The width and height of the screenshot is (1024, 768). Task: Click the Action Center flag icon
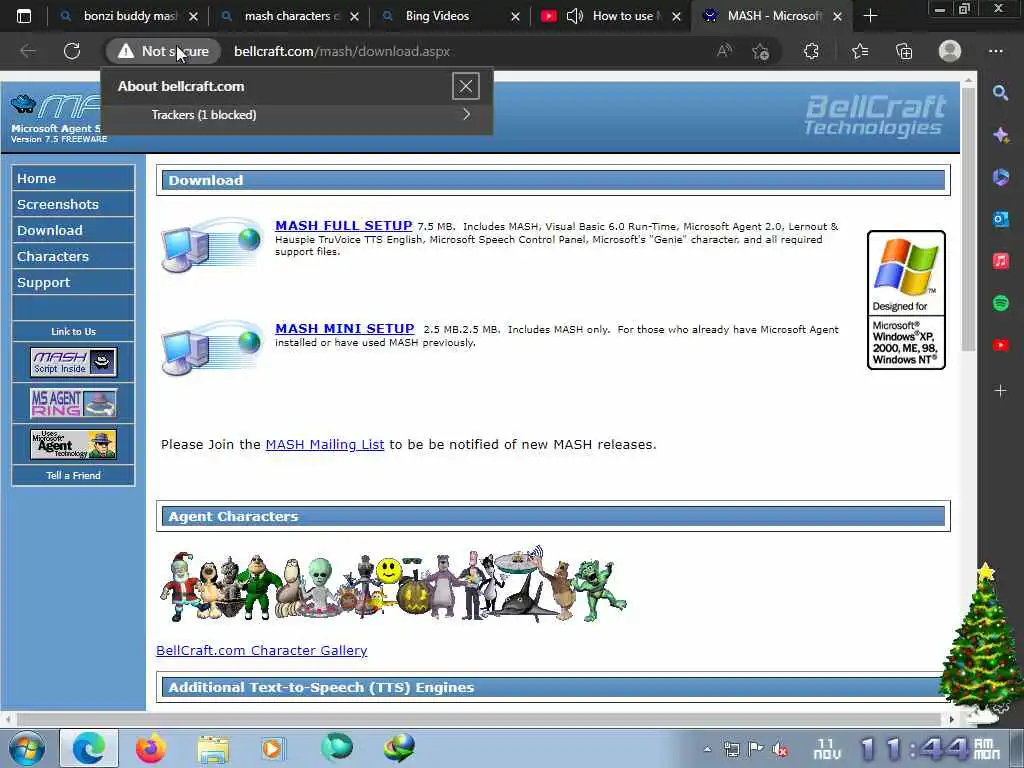coord(756,748)
